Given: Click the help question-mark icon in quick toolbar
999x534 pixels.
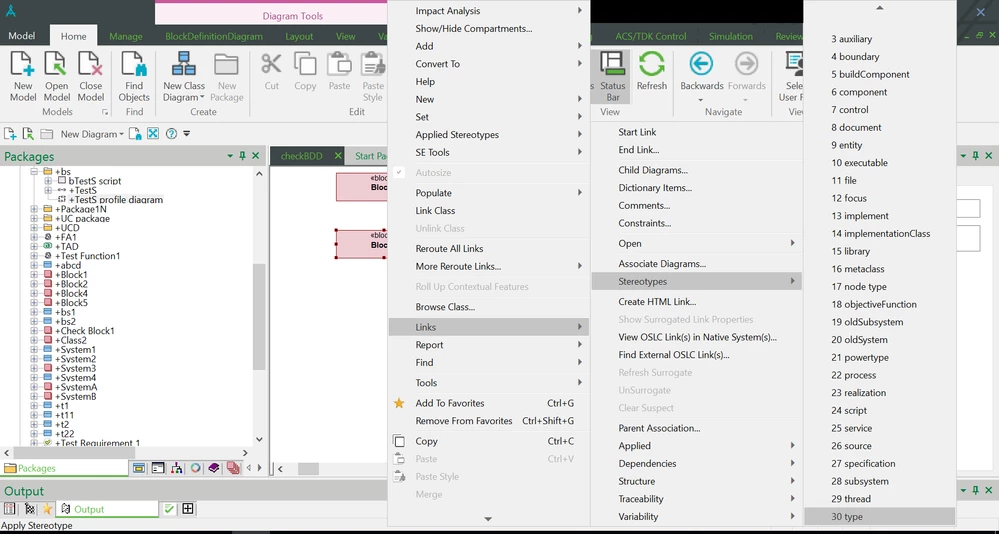Looking at the screenshot, I should coord(171,134).
